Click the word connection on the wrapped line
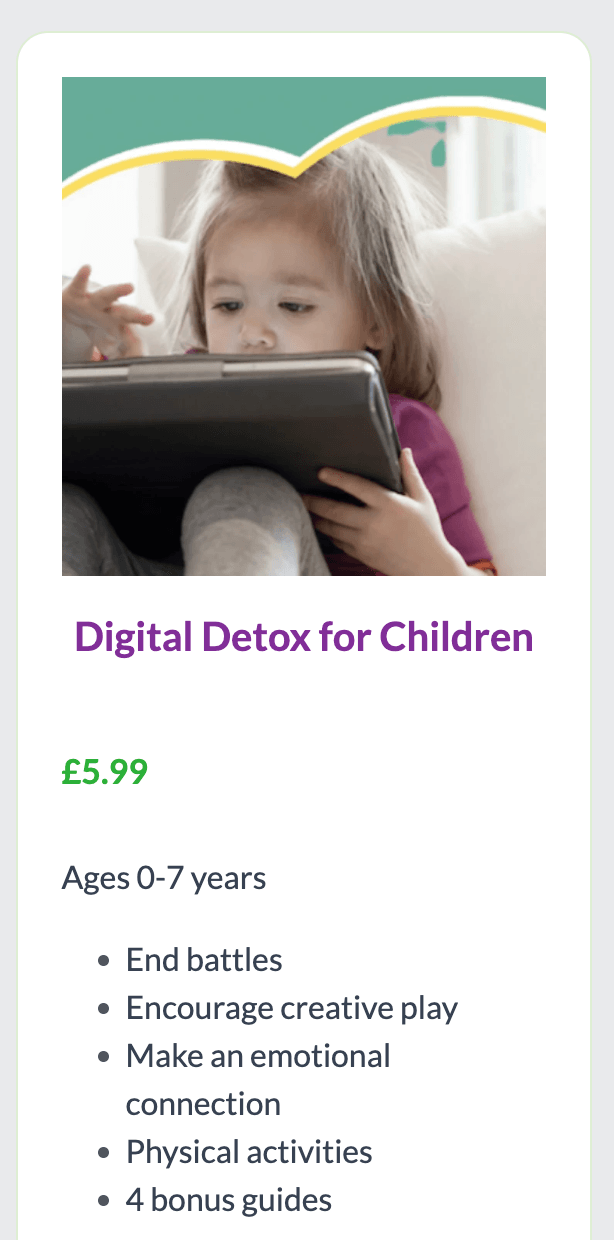This screenshot has height=1240, width=614. [203, 1104]
